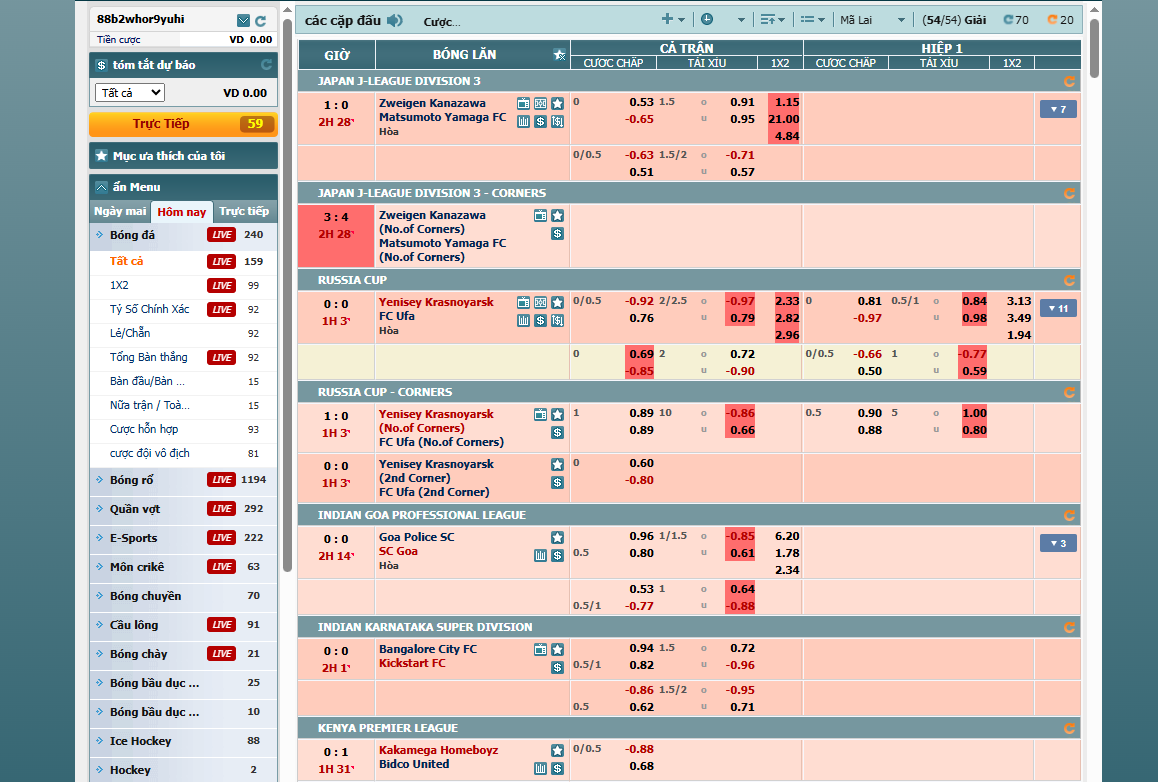
Task: Expand the 11 more markets for Russia Cup match
Action: pyautogui.click(x=1057, y=308)
